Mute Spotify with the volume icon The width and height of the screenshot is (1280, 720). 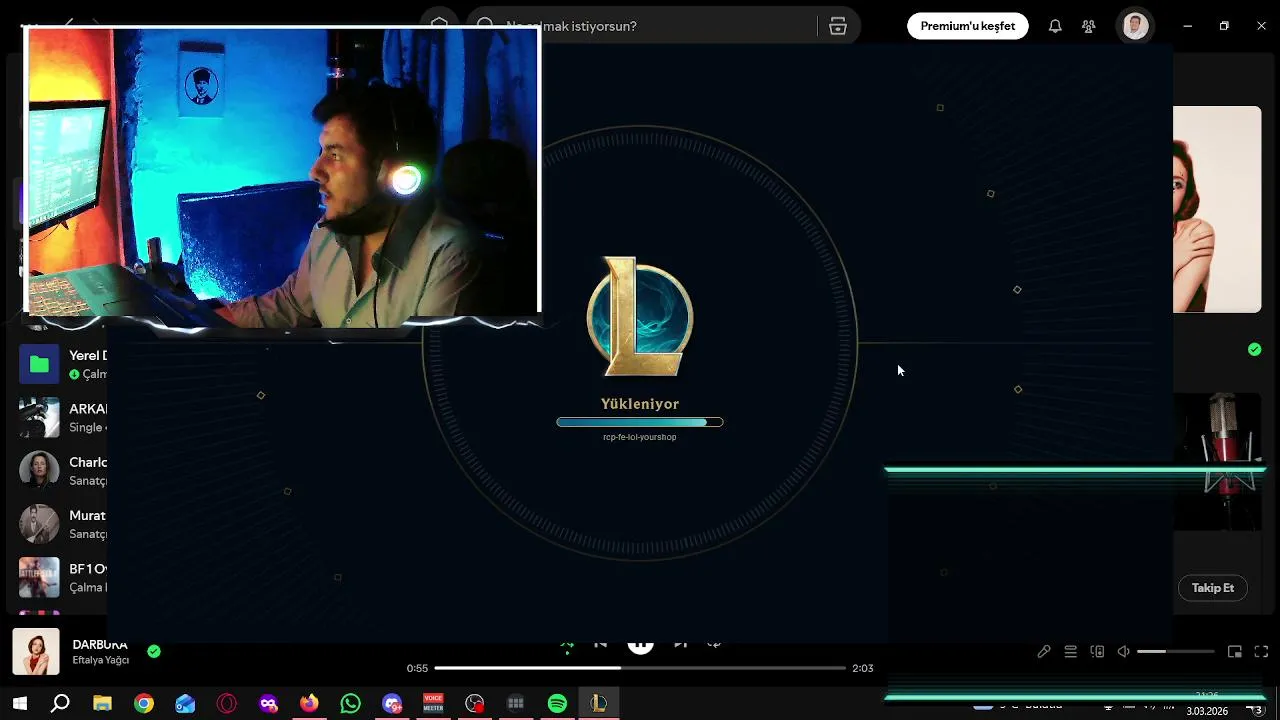point(1123,652)
